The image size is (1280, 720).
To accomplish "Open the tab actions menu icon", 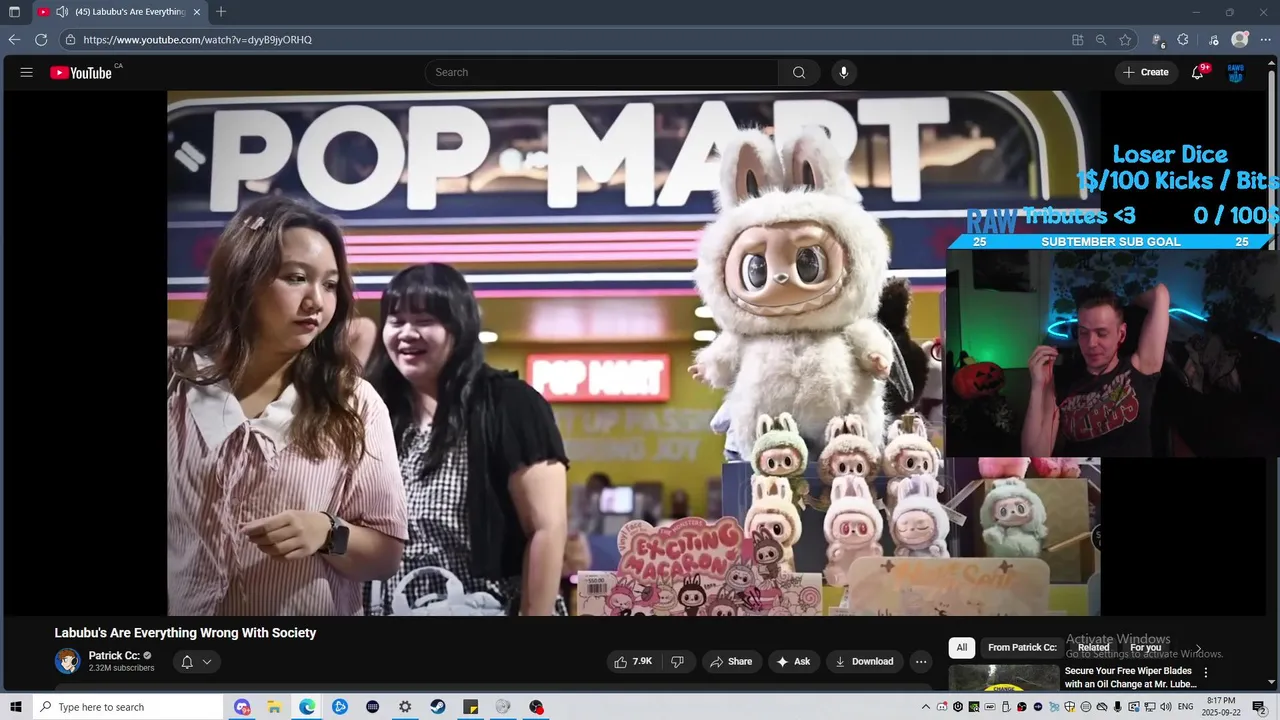I will [14, 12].
